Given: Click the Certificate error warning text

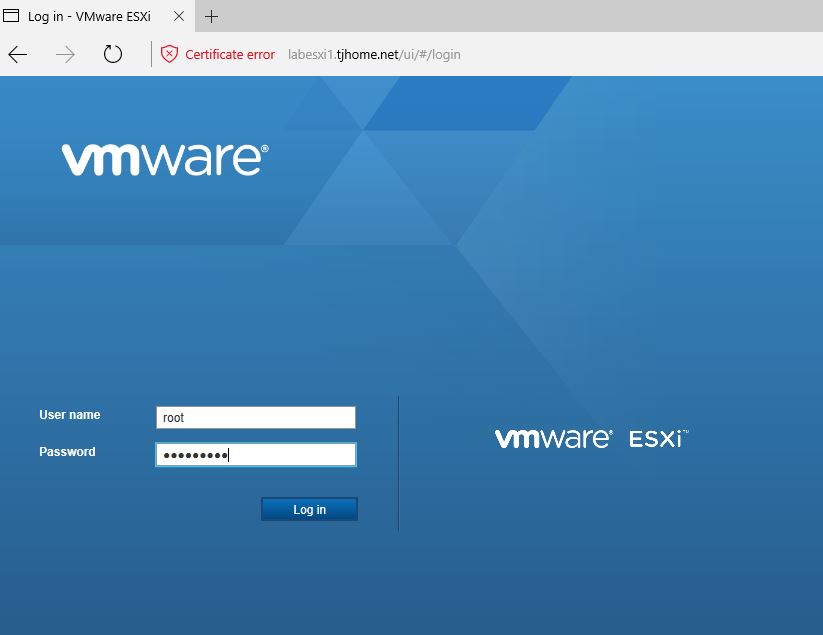Looking at the screenshot, I should [230, 55].
